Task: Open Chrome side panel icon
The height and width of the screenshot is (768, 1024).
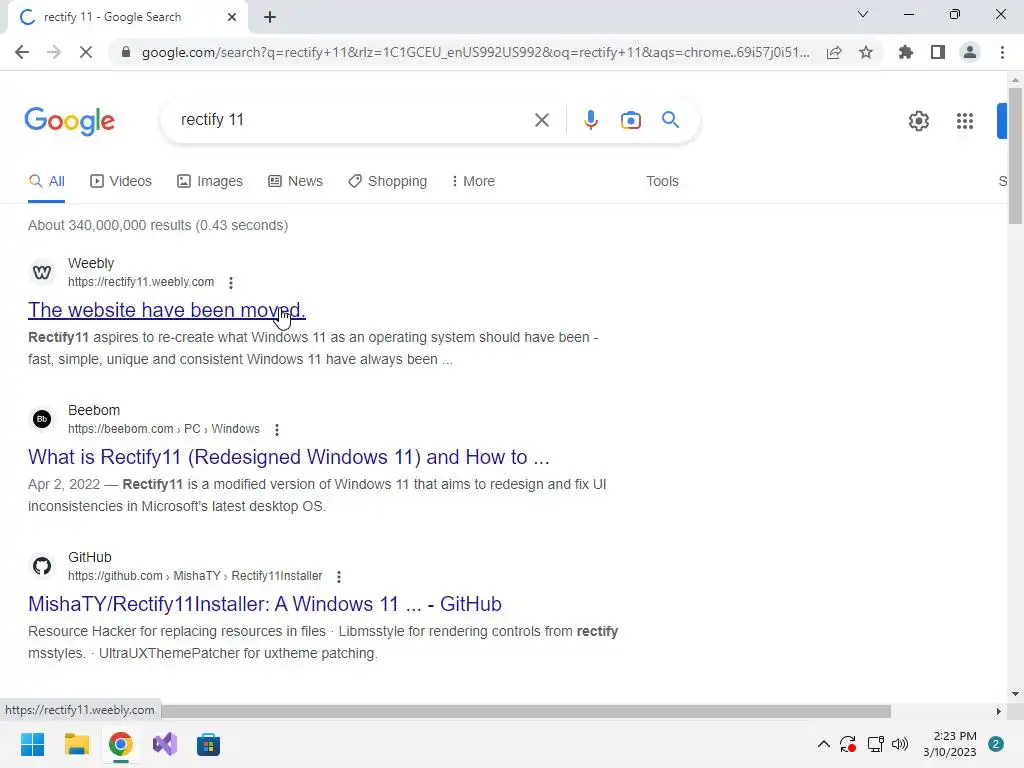Action: [x=938, y=52]
